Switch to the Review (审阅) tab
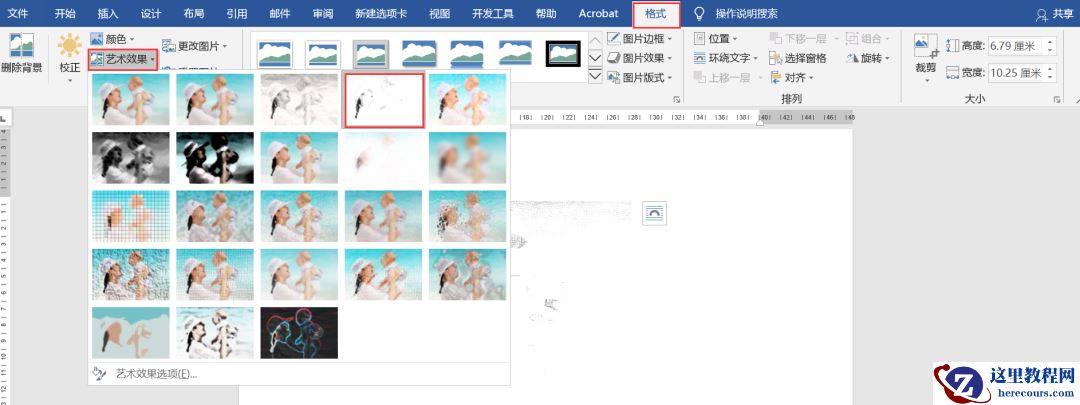Viewport: 1080px width, 405px height. point(323,14)
